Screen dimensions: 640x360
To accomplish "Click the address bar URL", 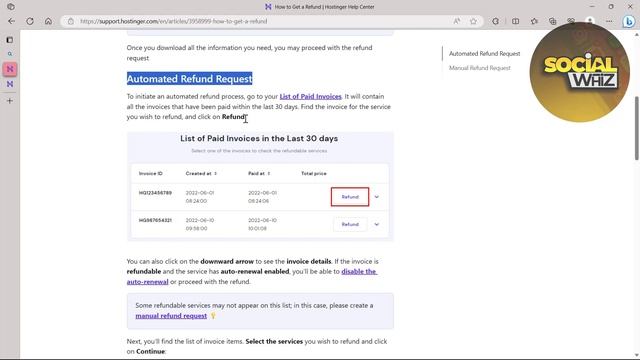I will pyautogui.click(x=173, y=21).
